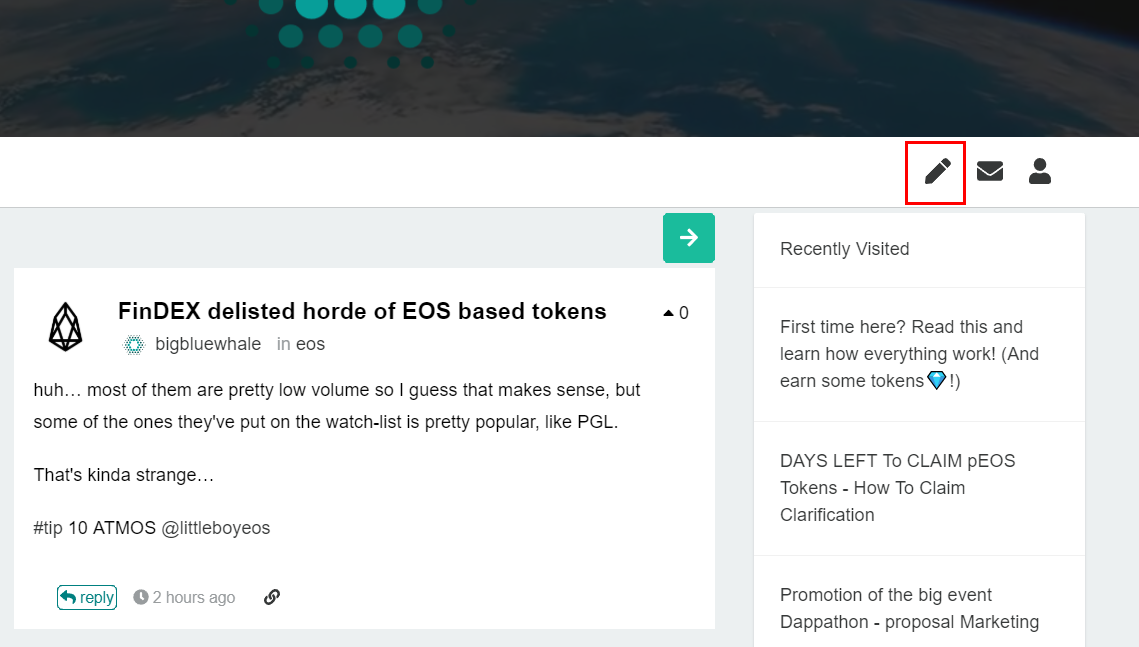Screen dimensions: 1139x647
Task: Copy post permalink chain icon
Action: tap(272, 597)
